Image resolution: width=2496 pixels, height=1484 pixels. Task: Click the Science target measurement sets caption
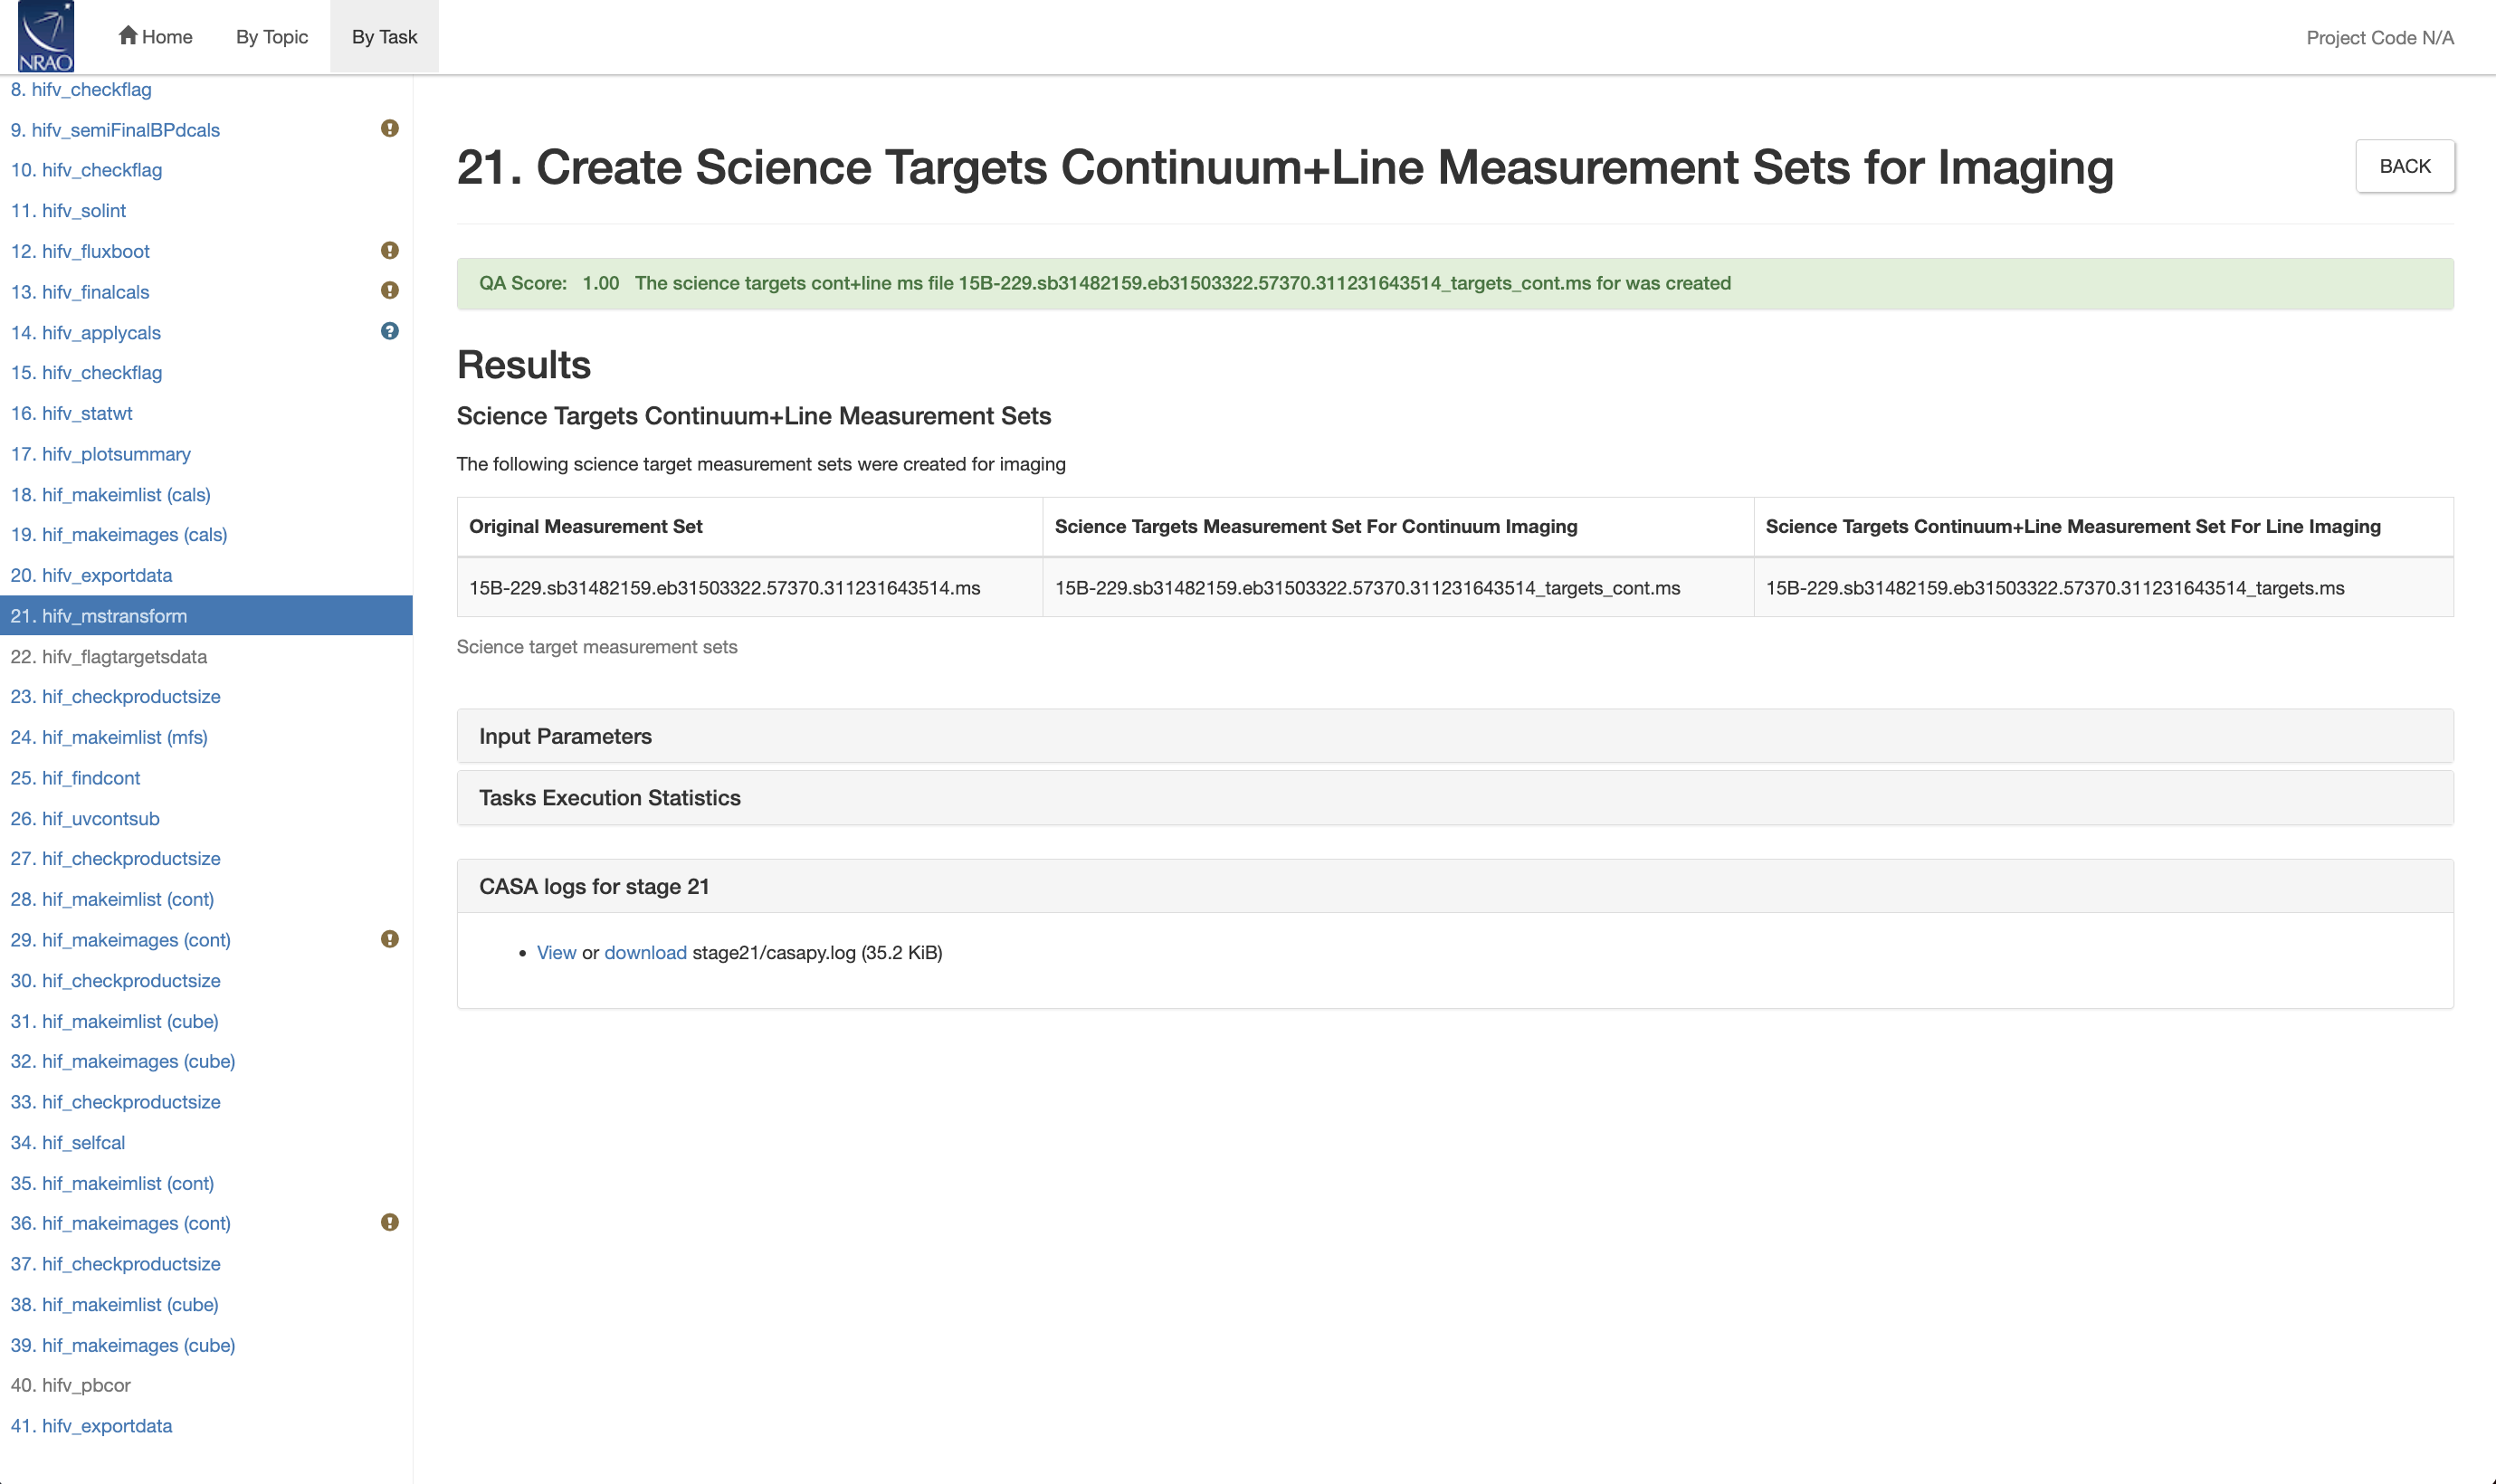pyautogui.click(x=597, y=647)
